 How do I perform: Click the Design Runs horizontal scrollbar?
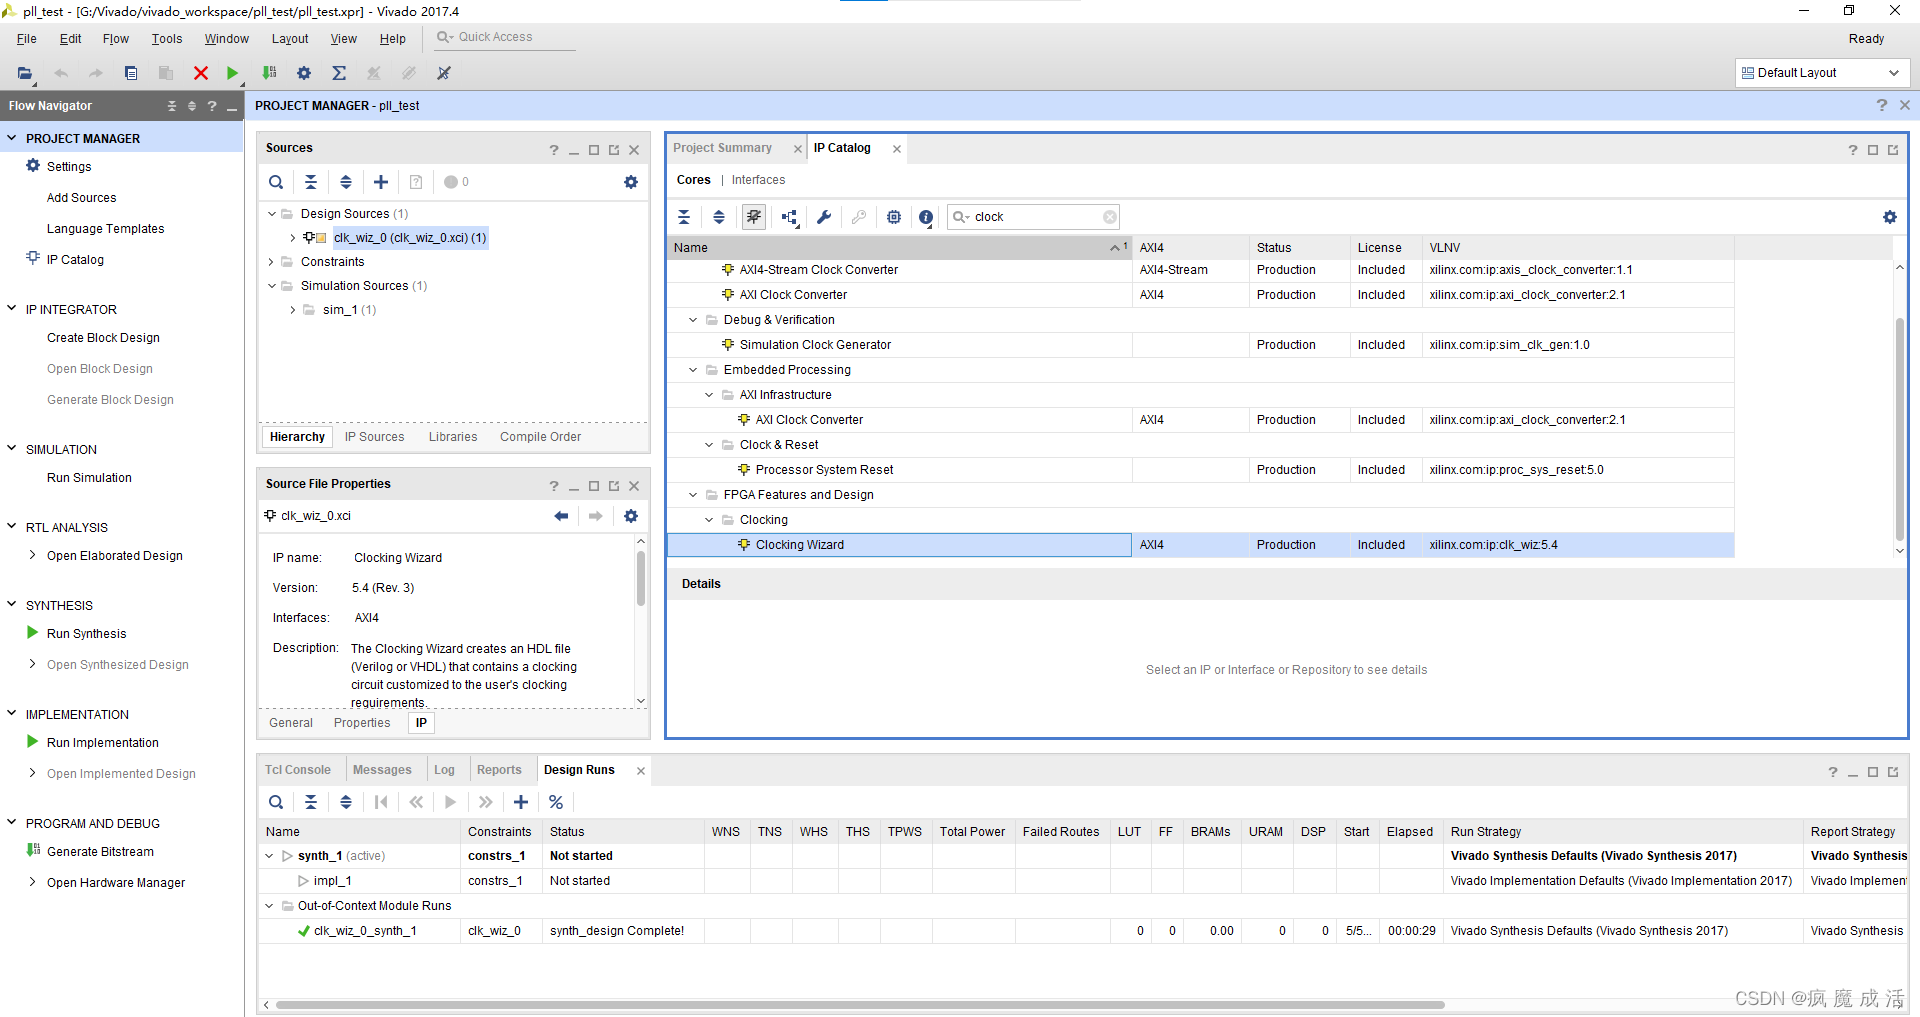click(x=860, y=1005)
